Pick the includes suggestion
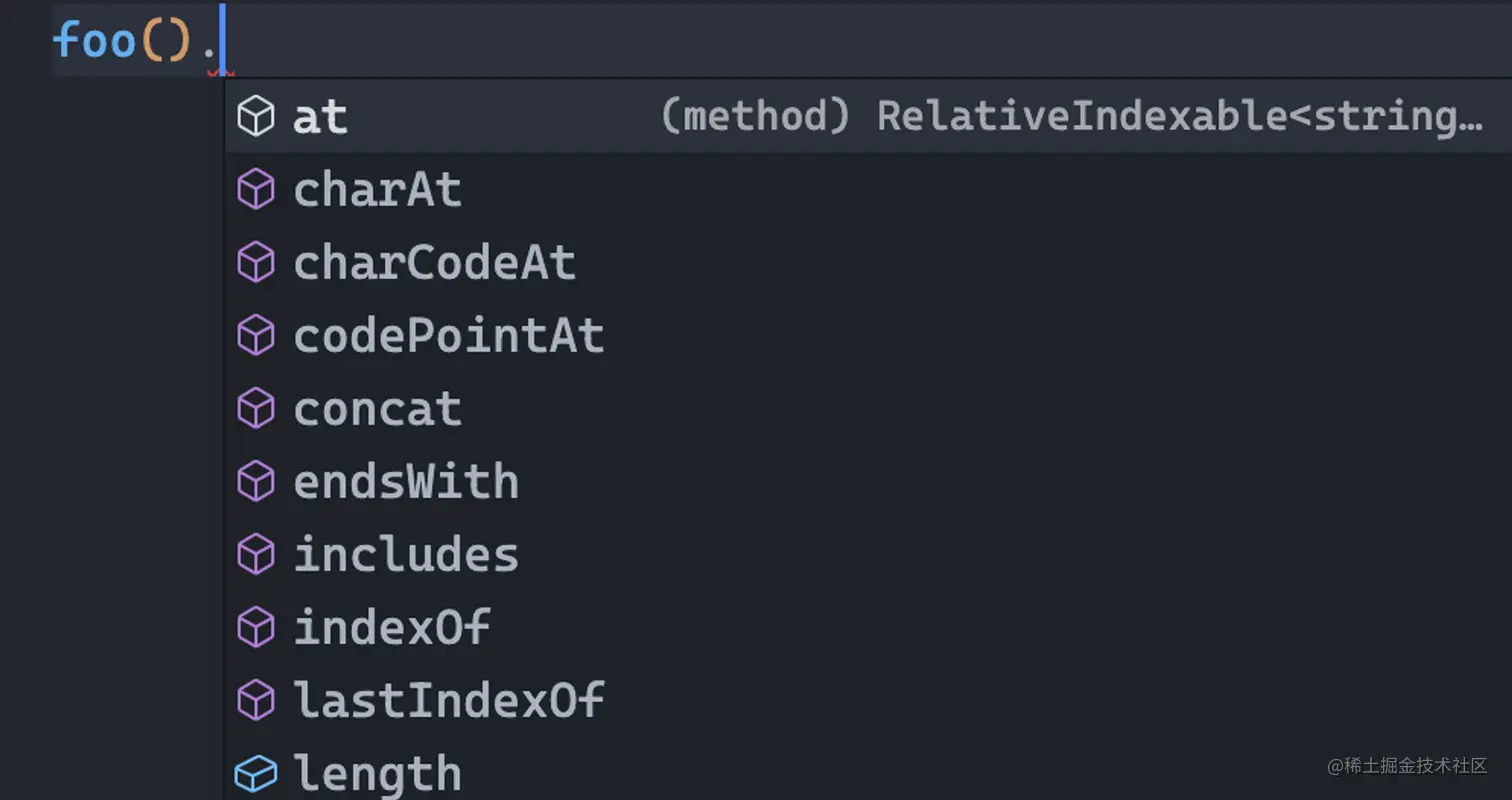 (868, 555)
